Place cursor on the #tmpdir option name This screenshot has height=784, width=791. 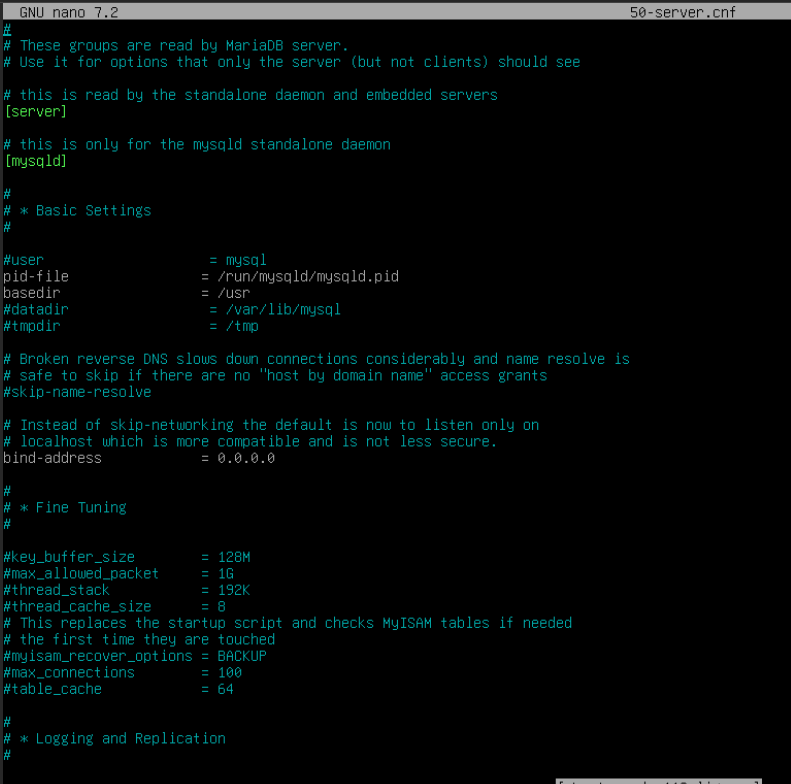[x=31, y=326]
